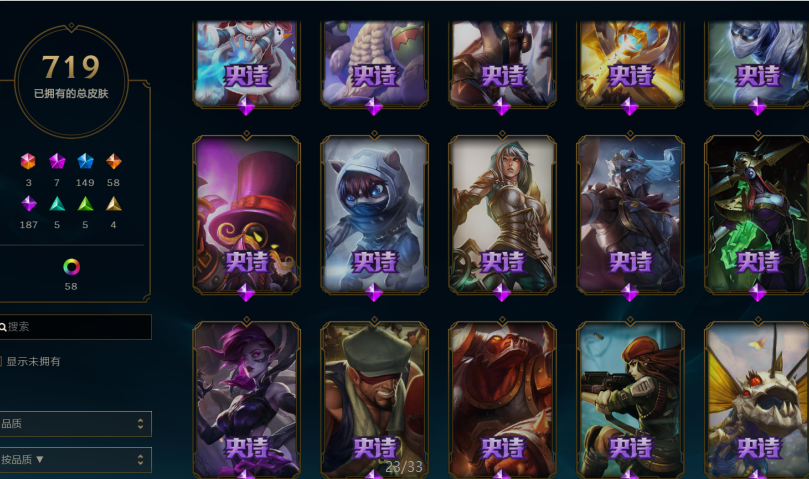809x479 pixels.
Task: Open the 按品质 sort dropdown
Action: 76,459
